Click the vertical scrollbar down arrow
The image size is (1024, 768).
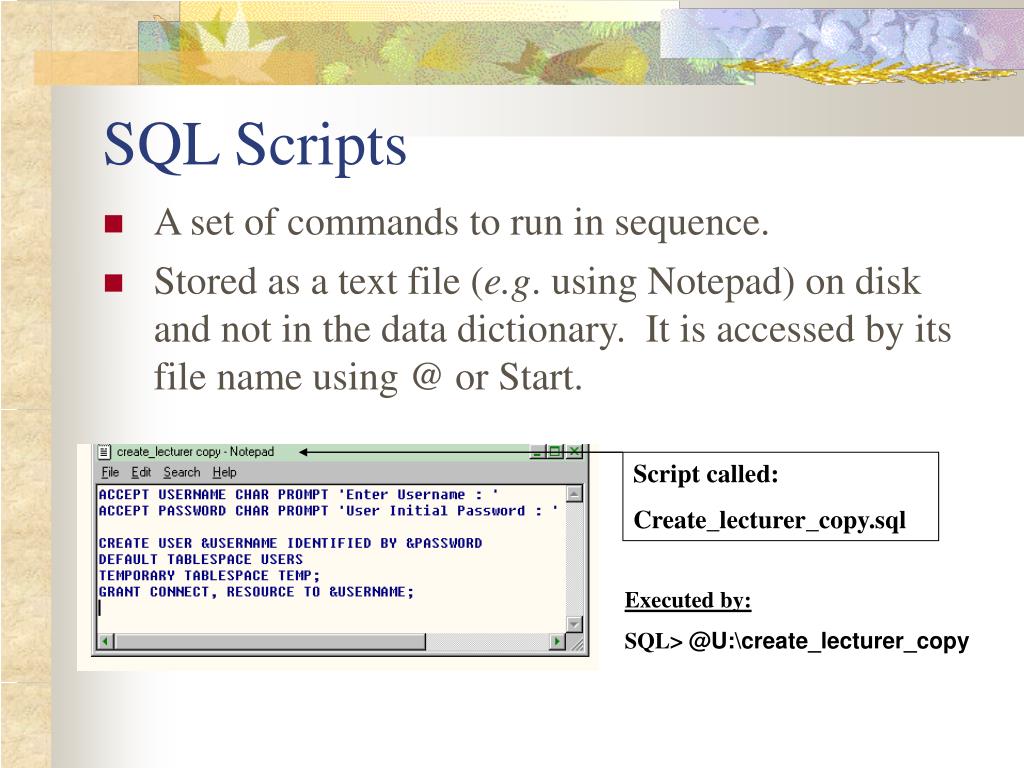(x=574, y=624)
